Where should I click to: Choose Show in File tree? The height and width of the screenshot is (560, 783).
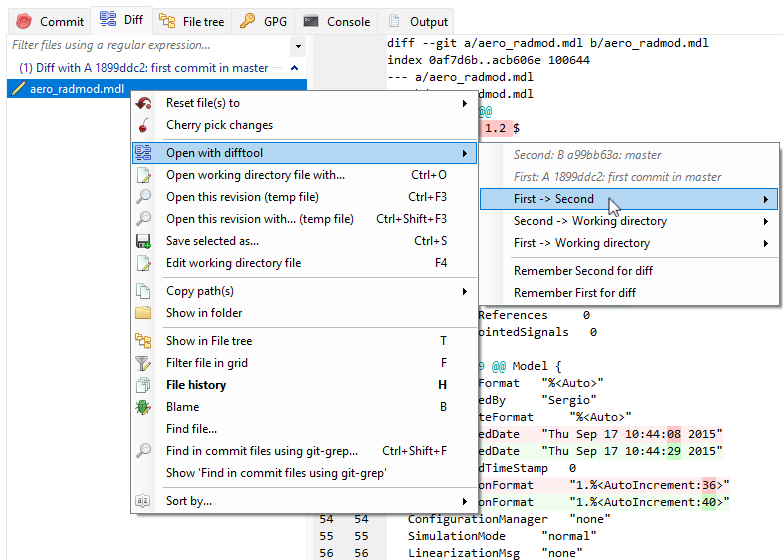pos(305,341)
